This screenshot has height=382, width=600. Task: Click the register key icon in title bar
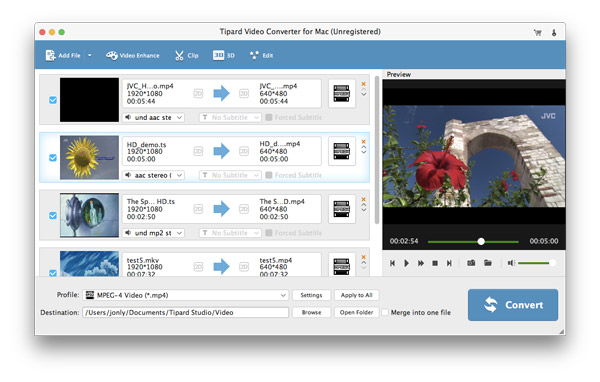pyautogui.click(x=554, y=33)
